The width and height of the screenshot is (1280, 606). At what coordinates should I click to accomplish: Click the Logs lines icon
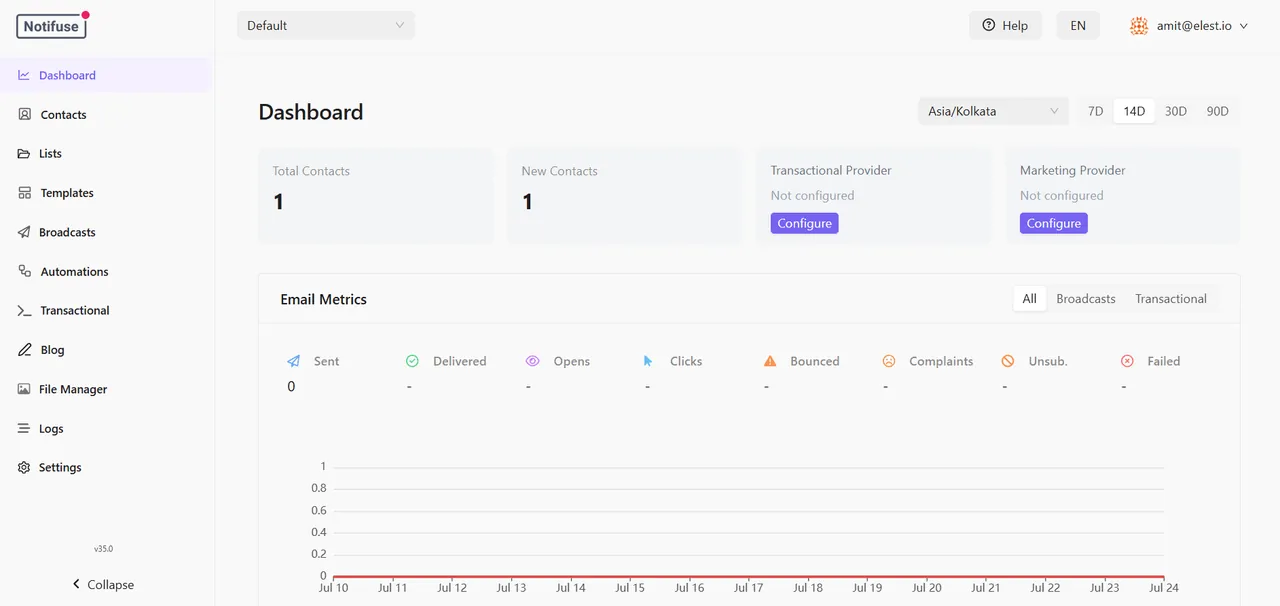24,428
